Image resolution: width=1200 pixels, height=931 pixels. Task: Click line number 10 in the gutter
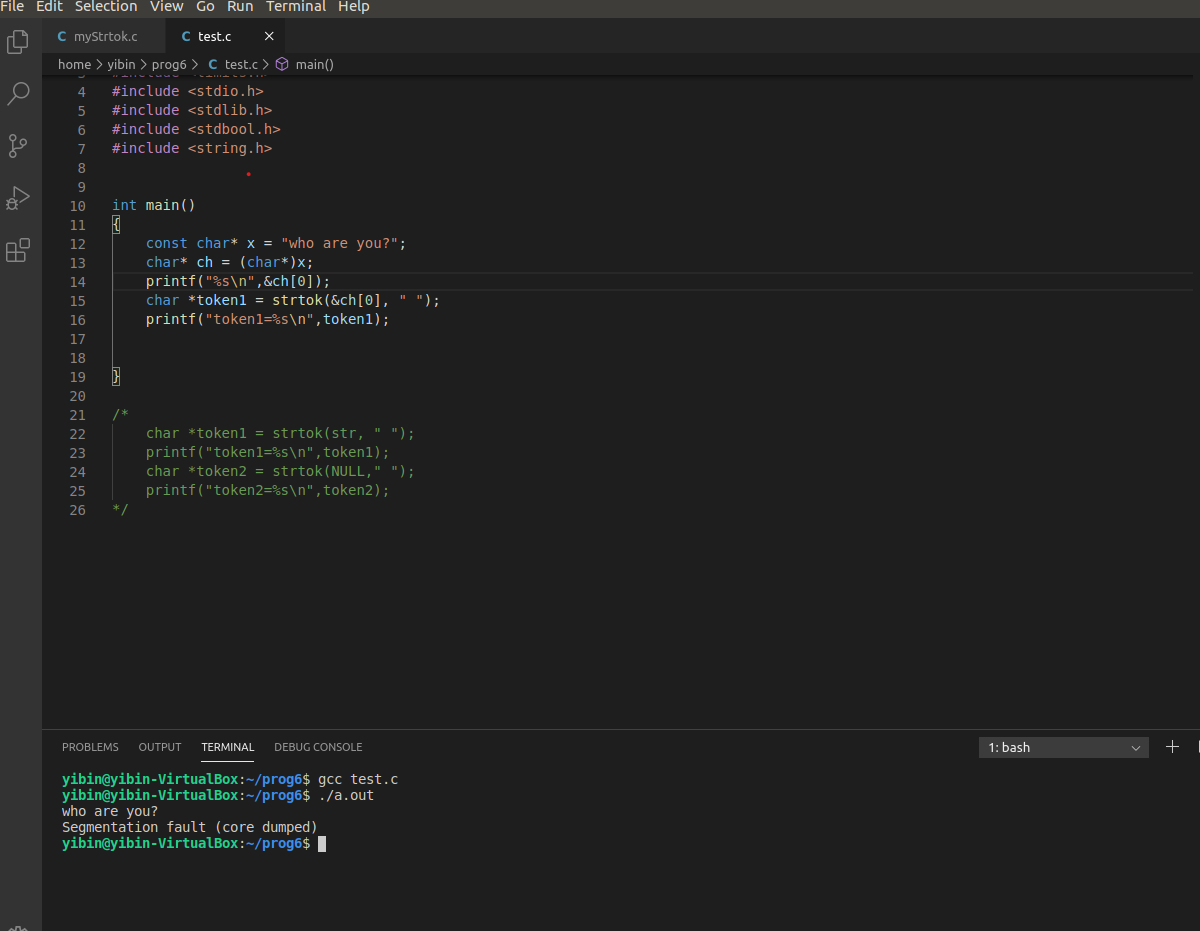pos(78,206)
